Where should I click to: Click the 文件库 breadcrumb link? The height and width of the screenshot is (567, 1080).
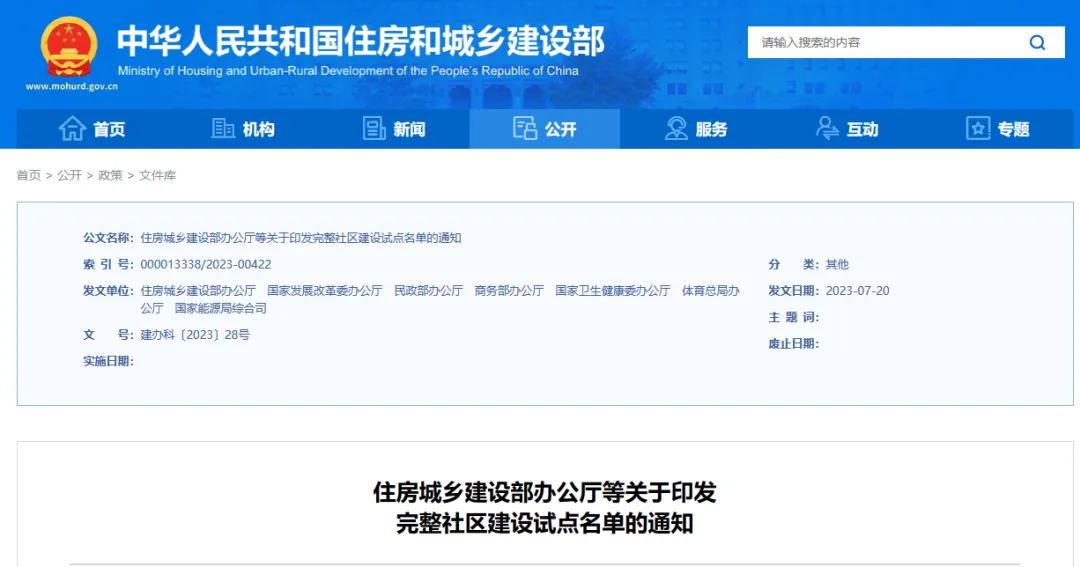(x=158, y=176)
